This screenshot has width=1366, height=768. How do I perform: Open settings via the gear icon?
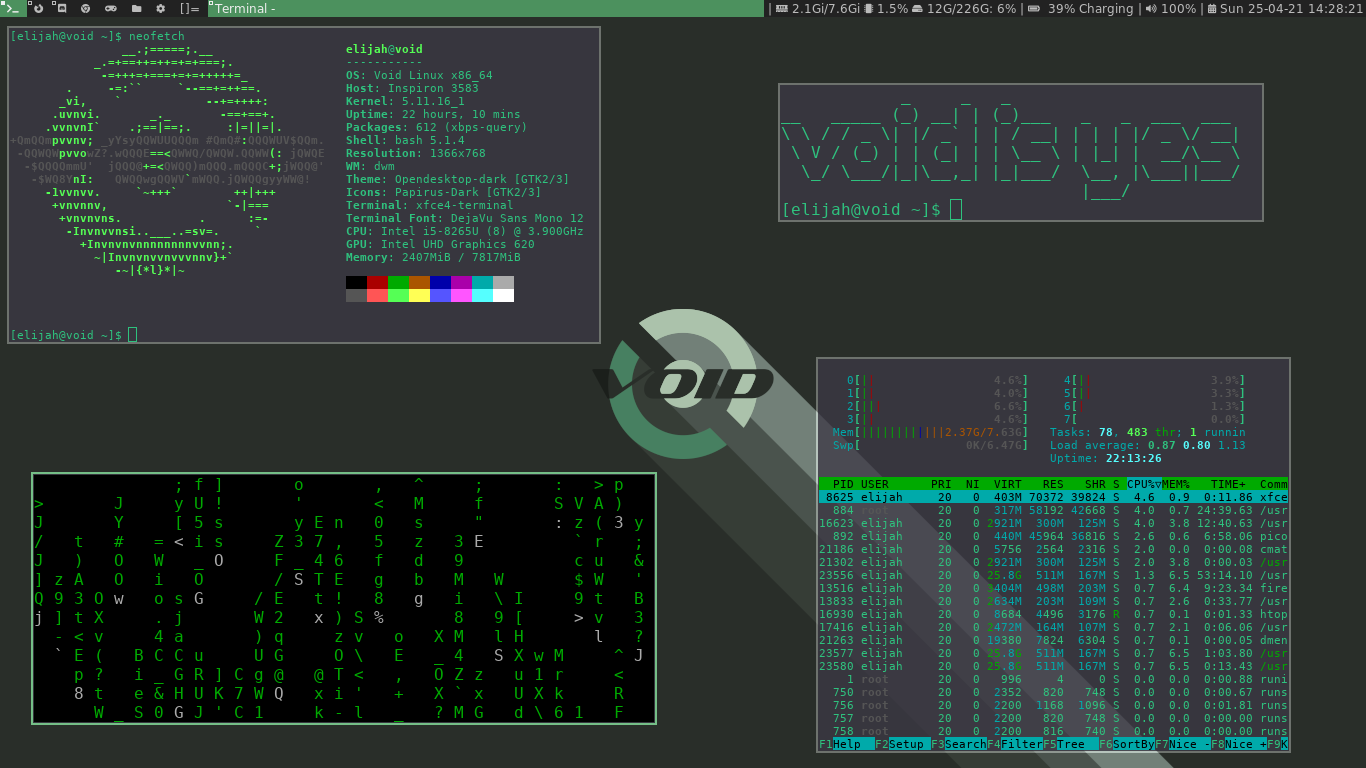click(161, 8)
